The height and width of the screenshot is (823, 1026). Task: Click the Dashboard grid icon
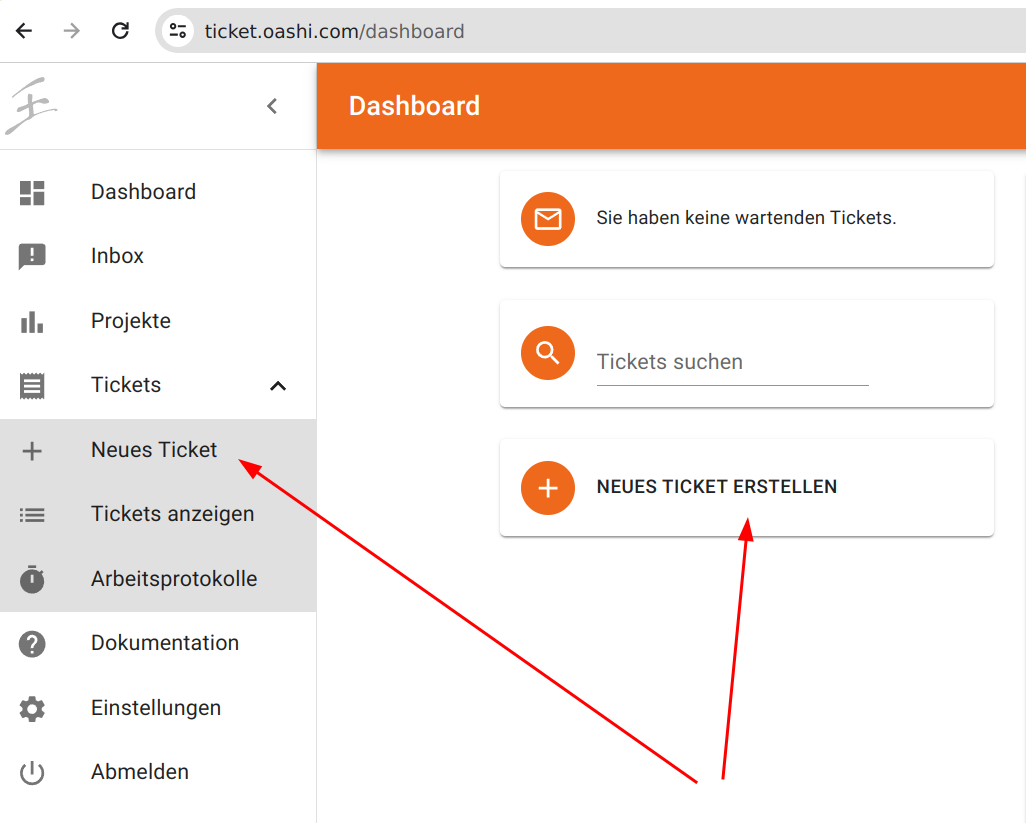[x=31, y=191]
